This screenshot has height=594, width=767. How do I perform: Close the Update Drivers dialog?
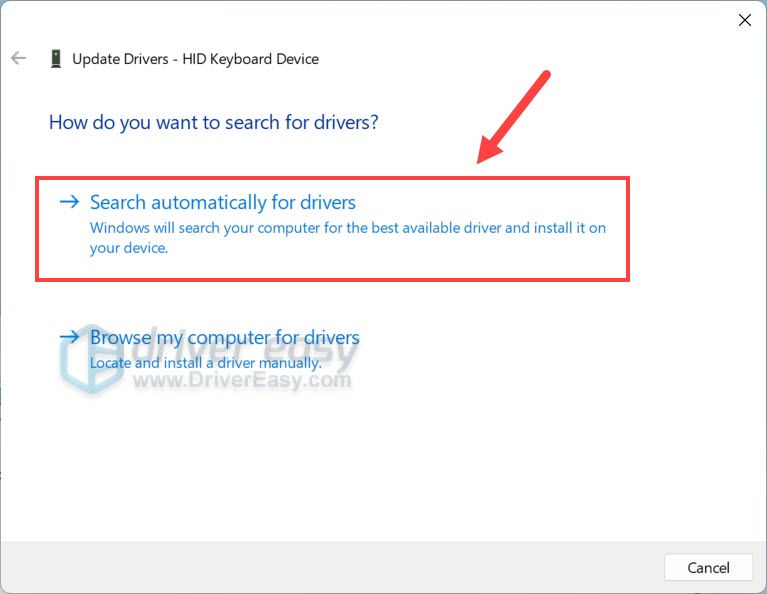tap(744, 20)
